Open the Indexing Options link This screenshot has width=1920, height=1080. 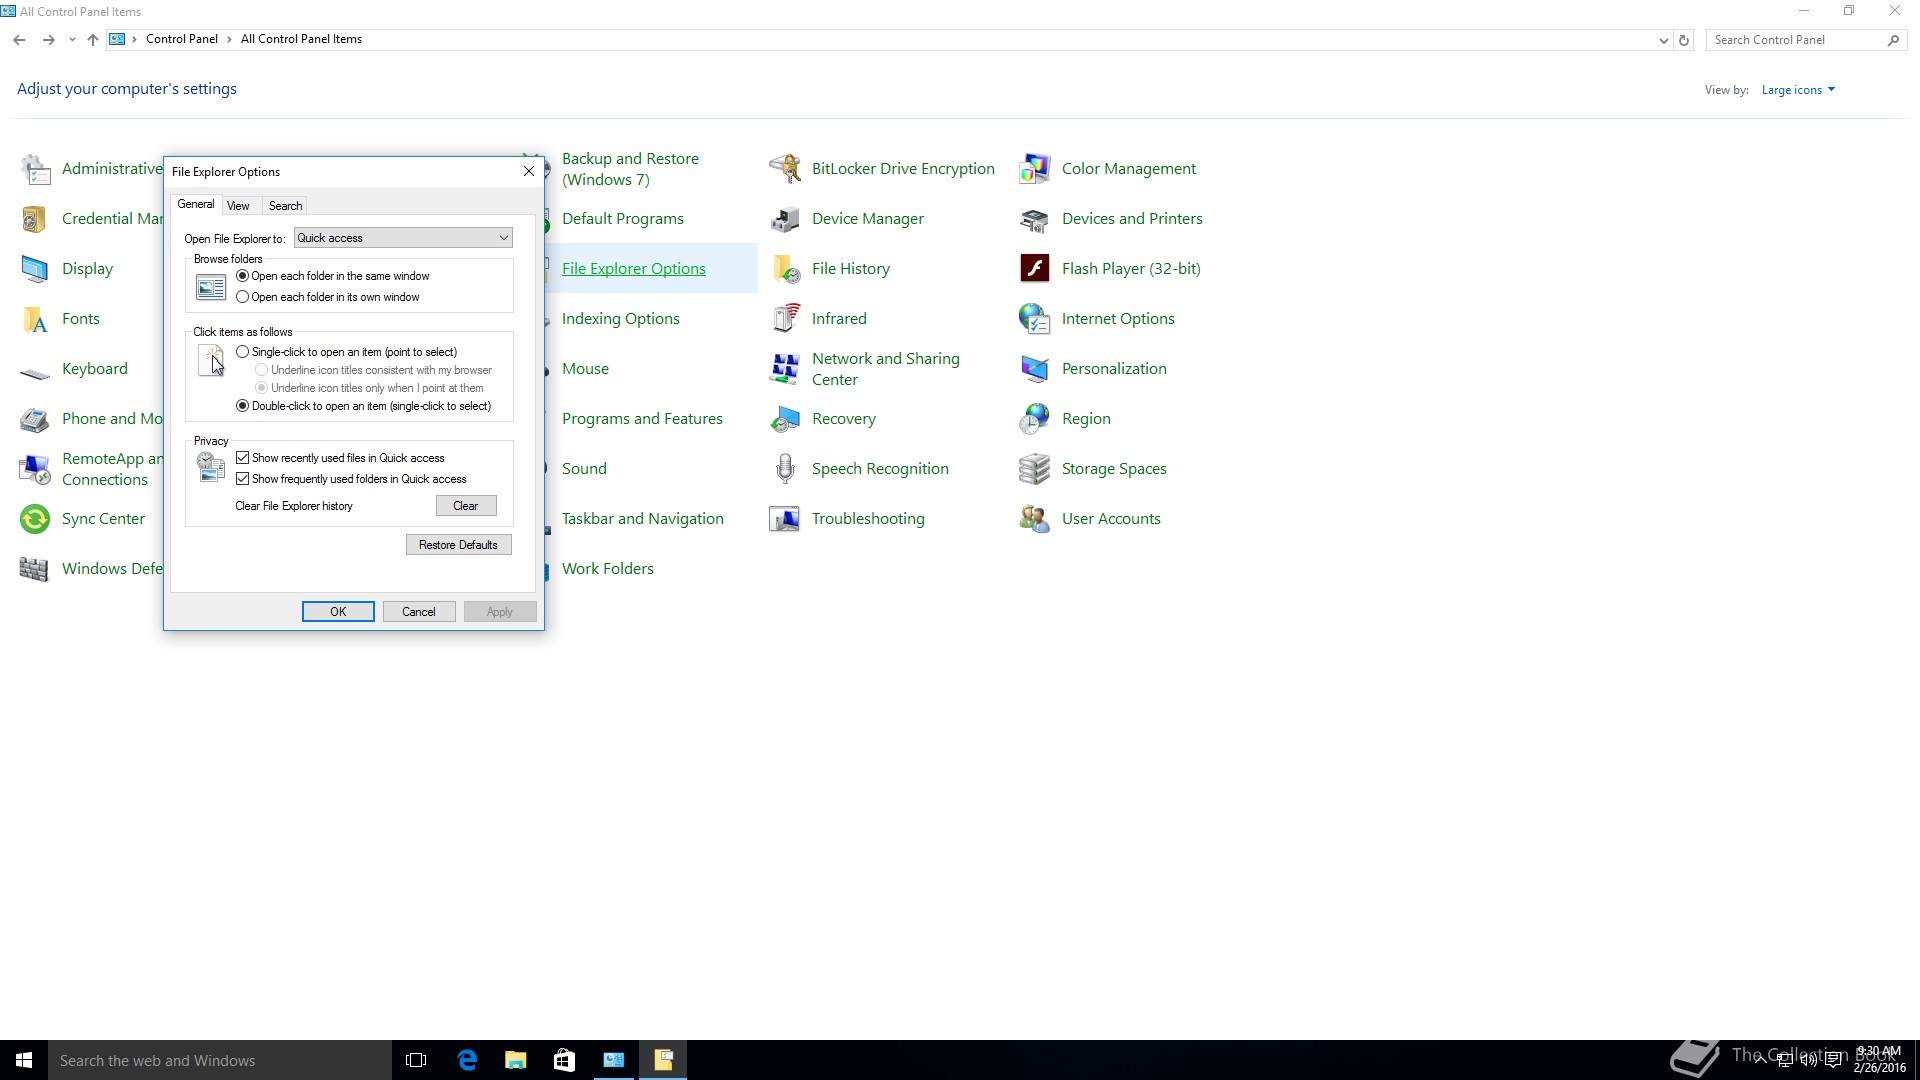pos(621,319)
